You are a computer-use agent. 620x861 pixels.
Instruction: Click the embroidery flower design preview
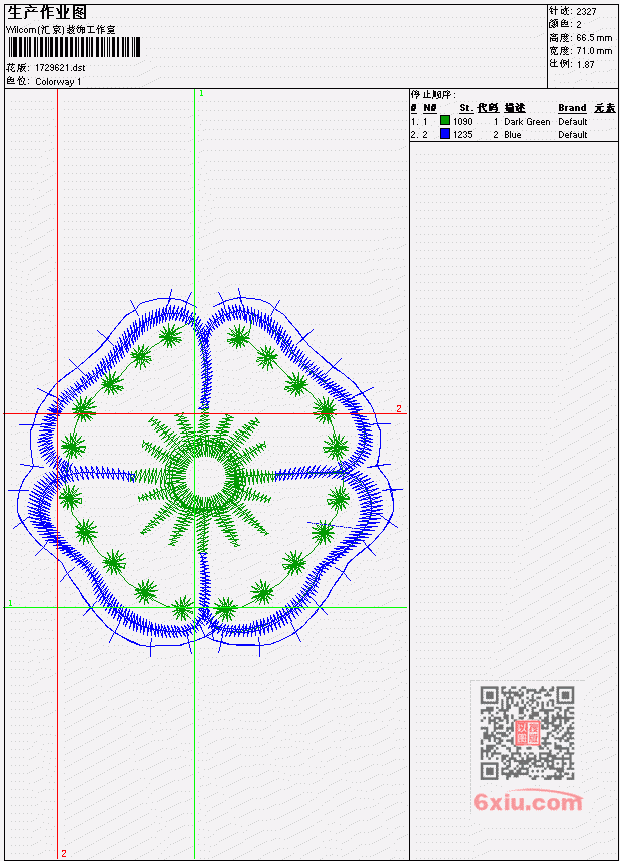click(207, 472)
